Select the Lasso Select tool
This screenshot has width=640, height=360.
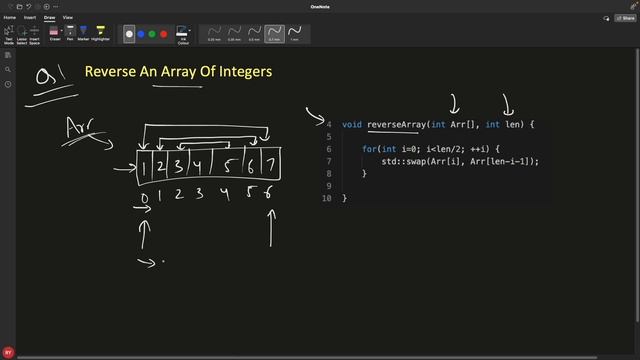tap(22, 35)
